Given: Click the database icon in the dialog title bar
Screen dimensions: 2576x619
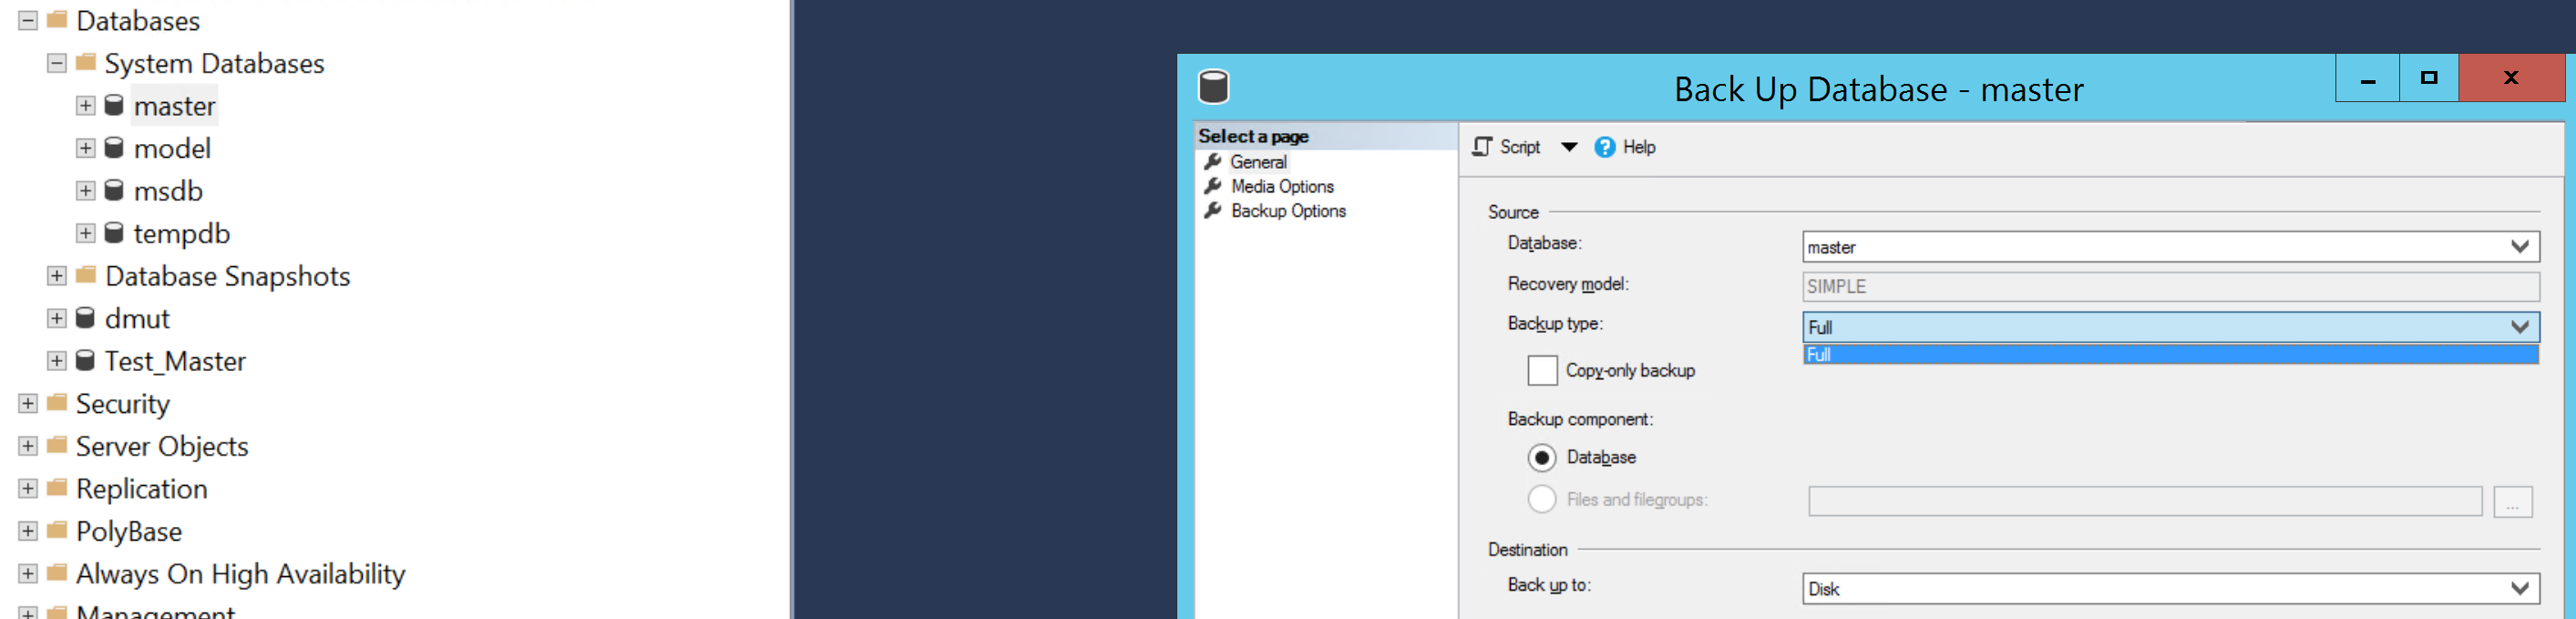Looking at the screenshot, I should 1213,87.
